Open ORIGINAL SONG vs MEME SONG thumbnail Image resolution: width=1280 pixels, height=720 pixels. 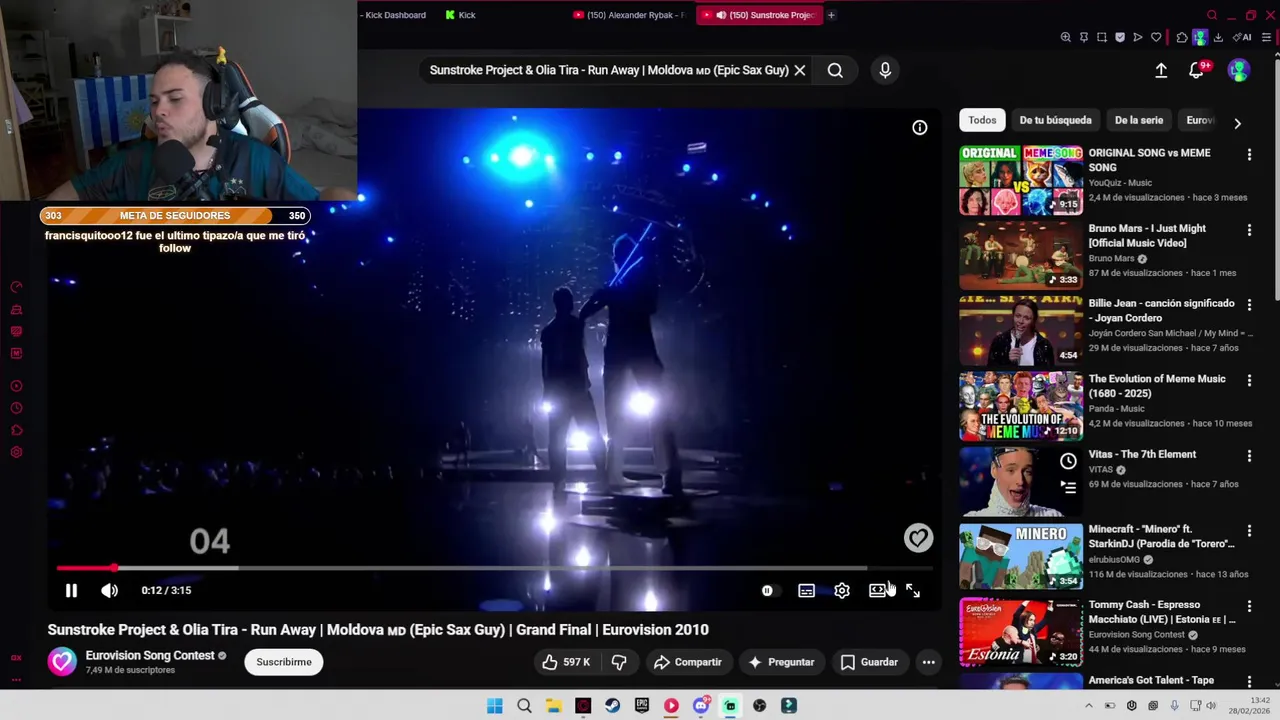(x=1021, y=180)
